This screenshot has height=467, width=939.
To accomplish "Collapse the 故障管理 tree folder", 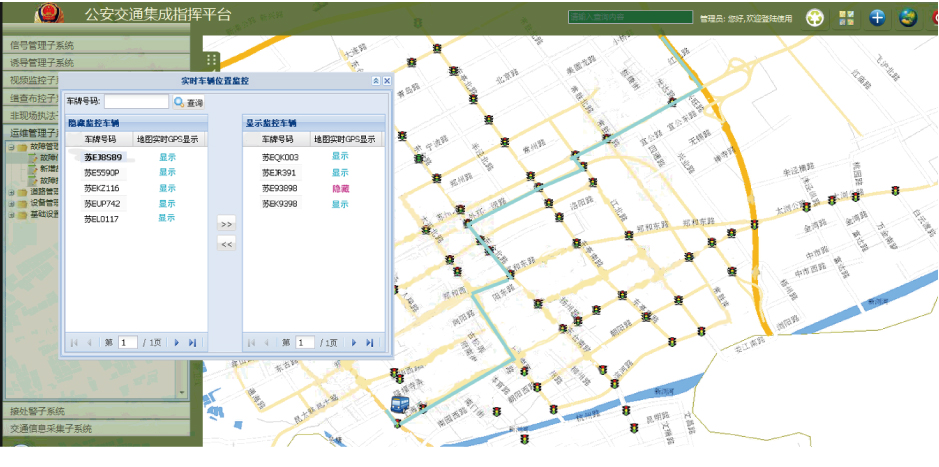I will click(11, 147).
